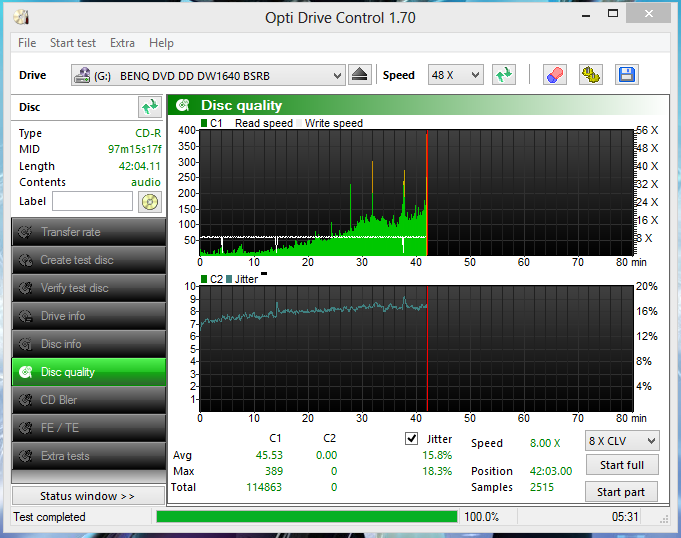Open the Verify test disc panel
The height and width of the screenshot is (538, 681).
pos(89,288)
